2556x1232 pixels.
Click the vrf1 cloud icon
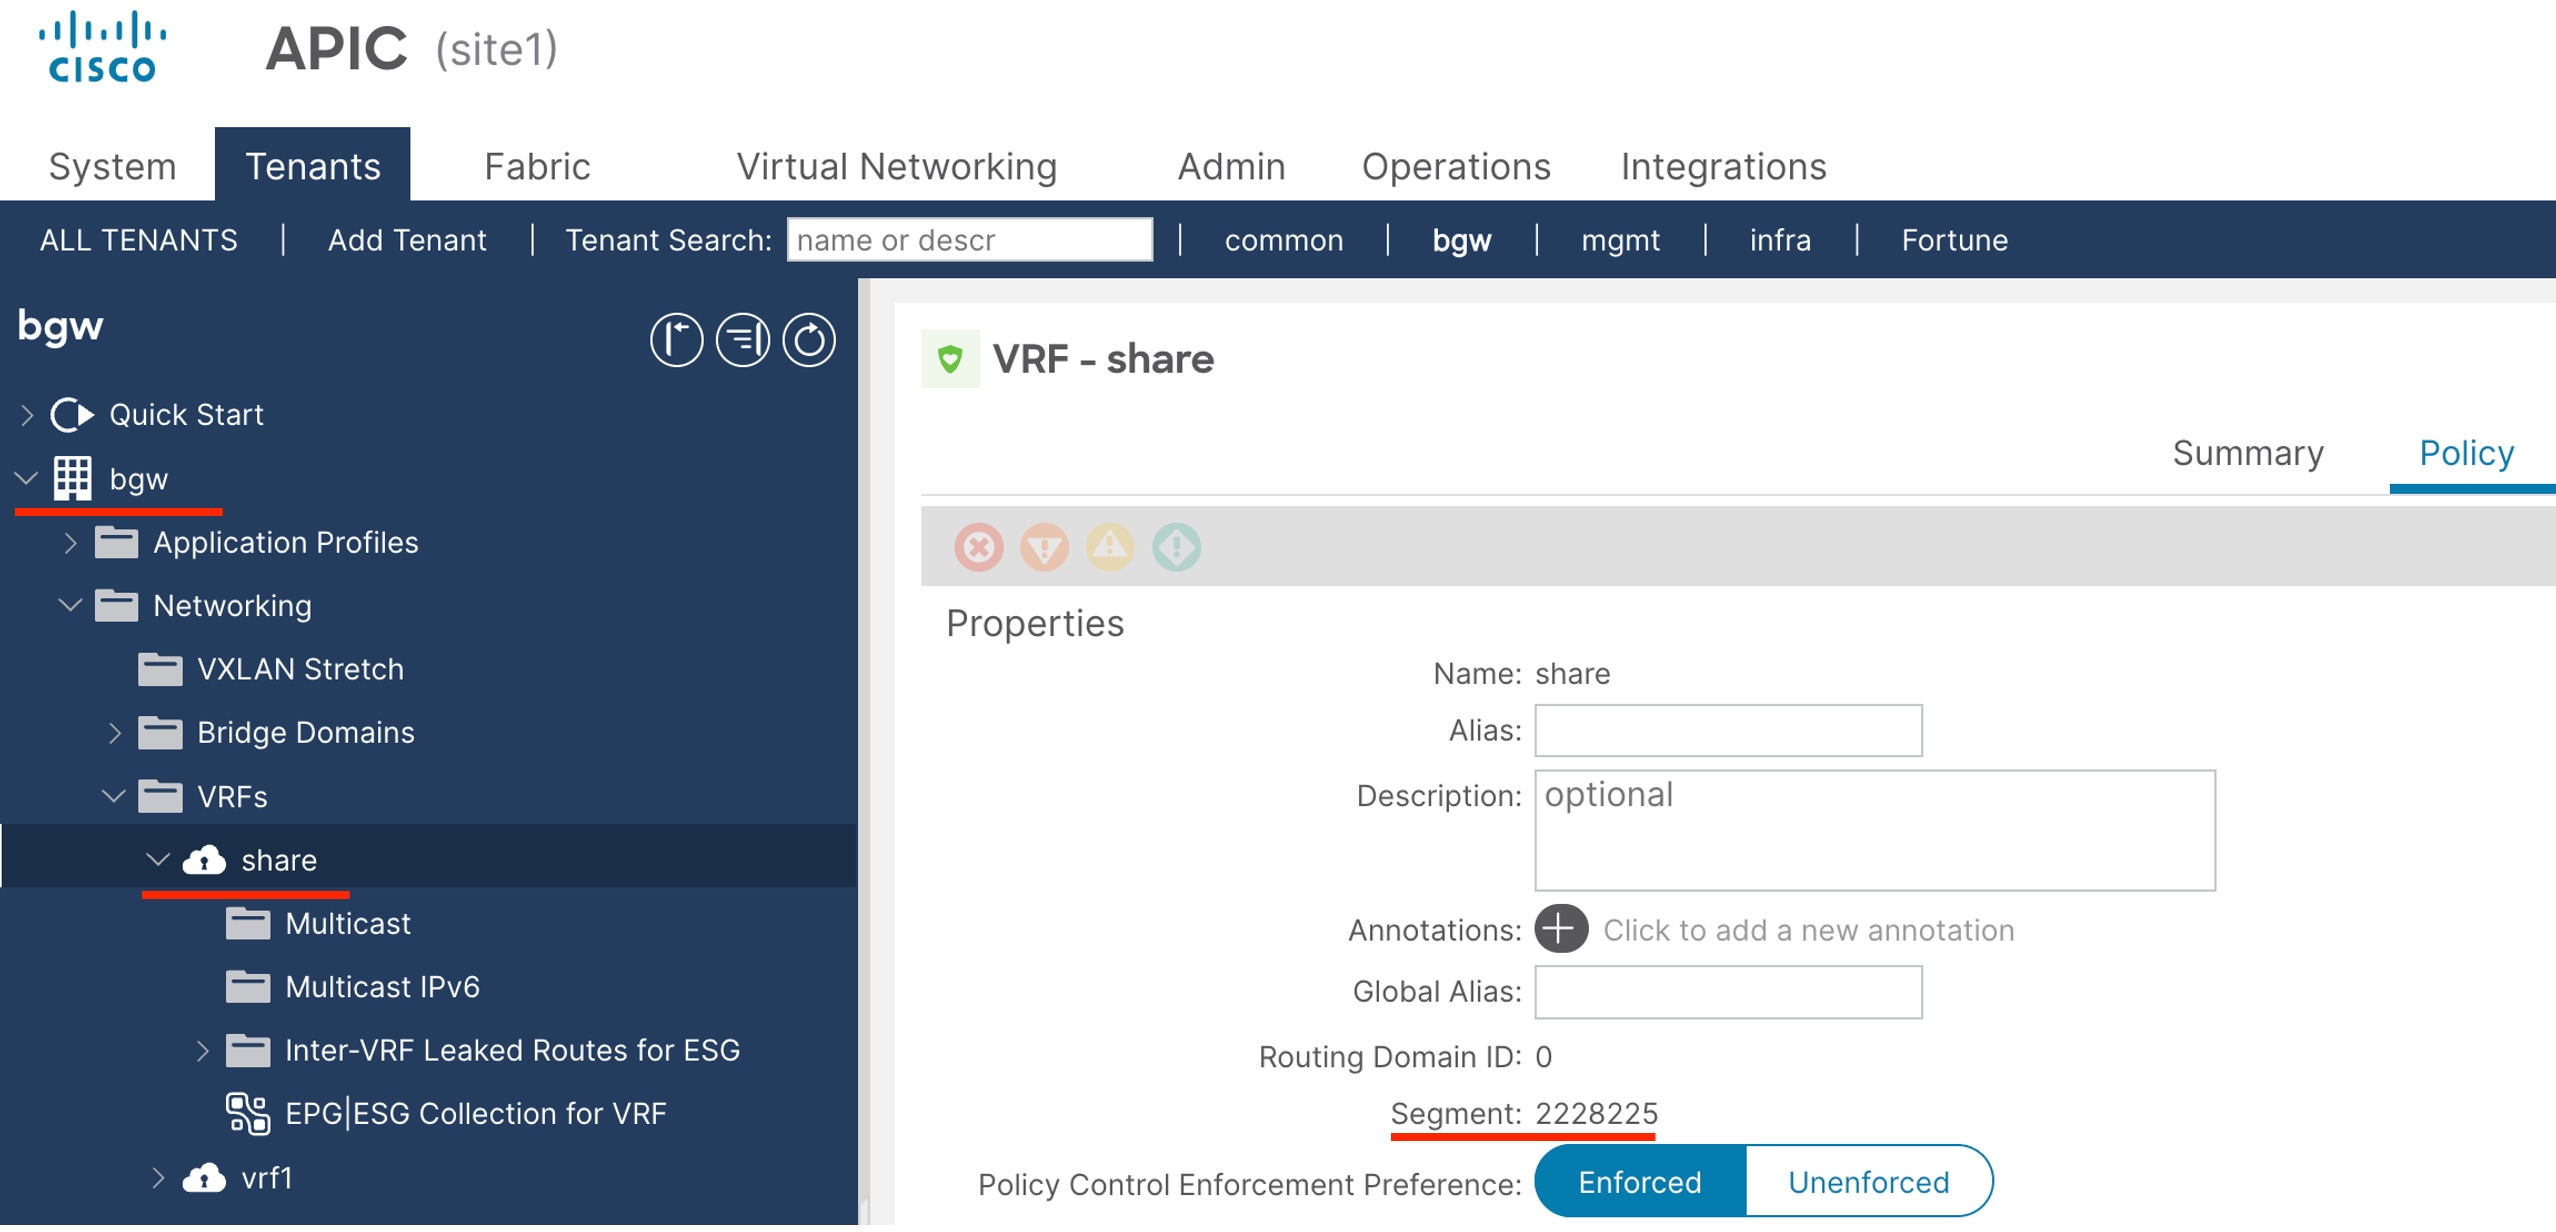(x=204, y=1177)
